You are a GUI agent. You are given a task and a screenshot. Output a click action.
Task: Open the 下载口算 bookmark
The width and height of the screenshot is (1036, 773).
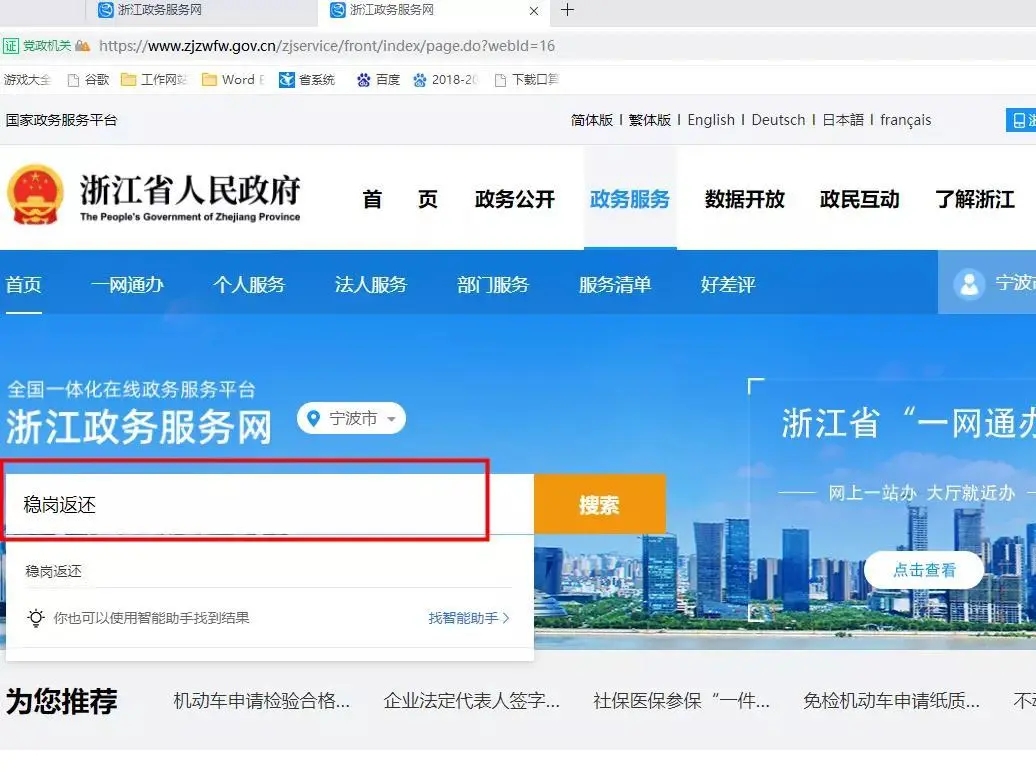[x=527, y=80]
